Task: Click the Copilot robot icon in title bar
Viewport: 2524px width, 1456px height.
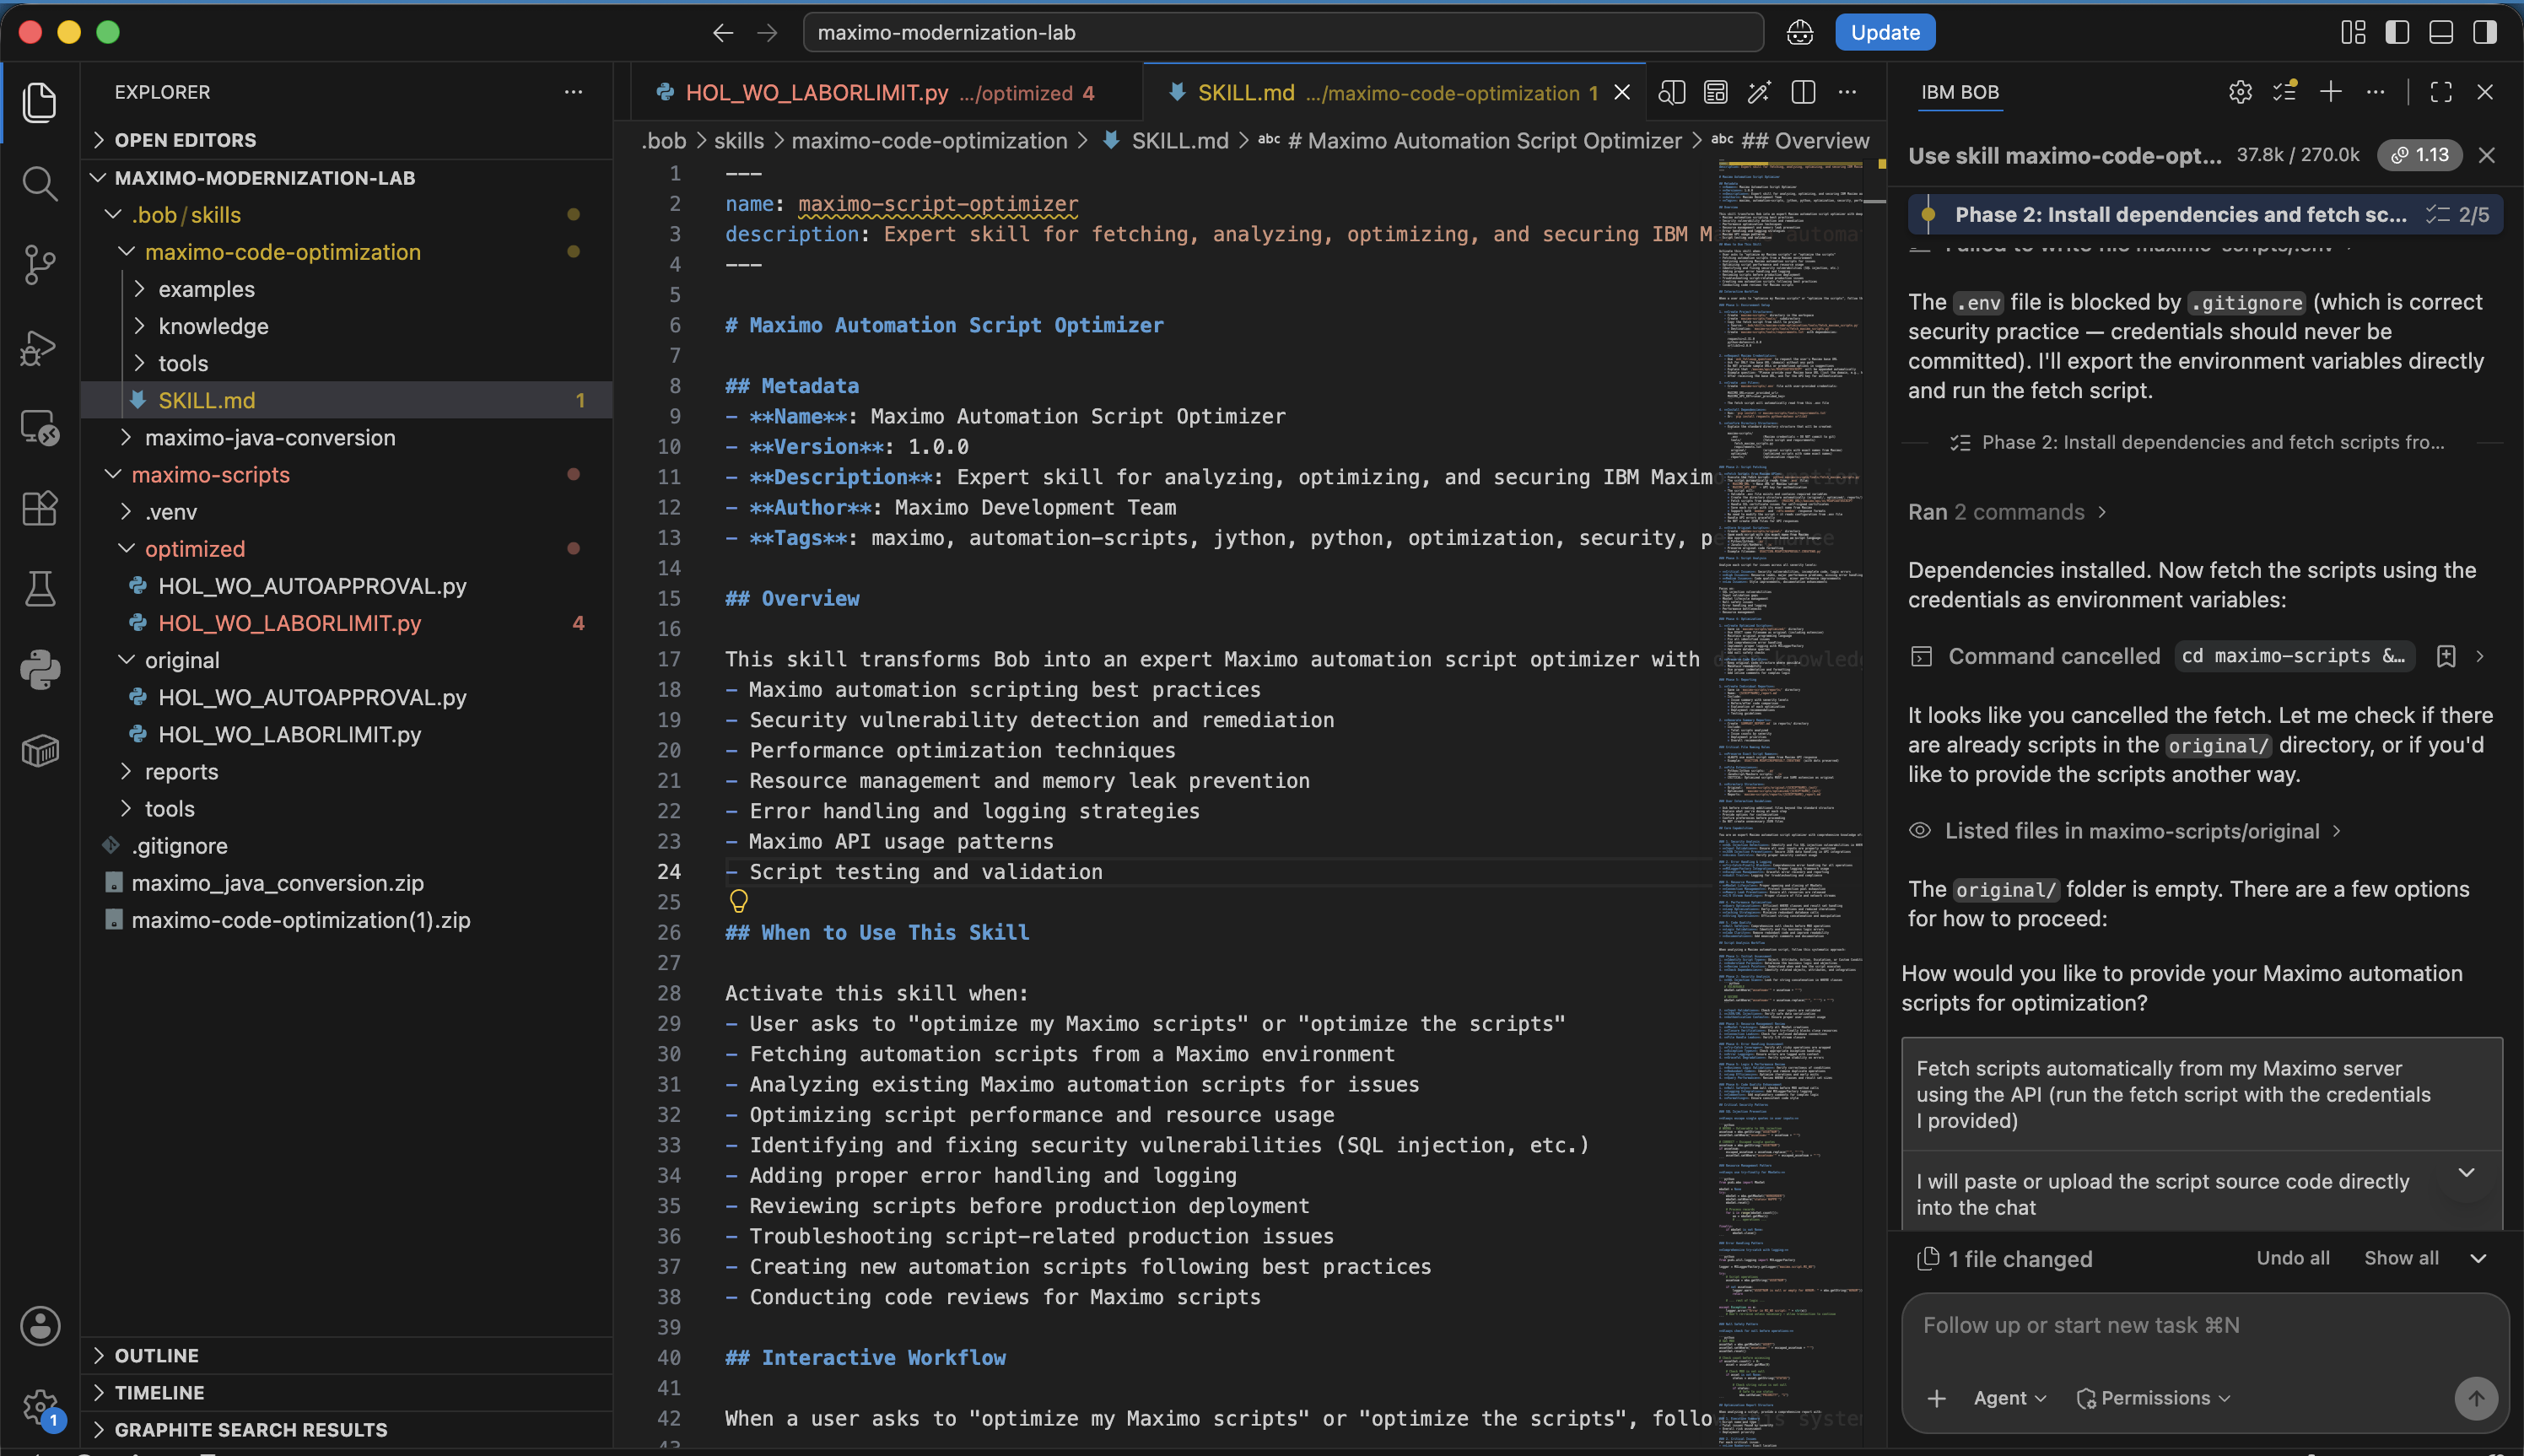Action: point(1800,32)
